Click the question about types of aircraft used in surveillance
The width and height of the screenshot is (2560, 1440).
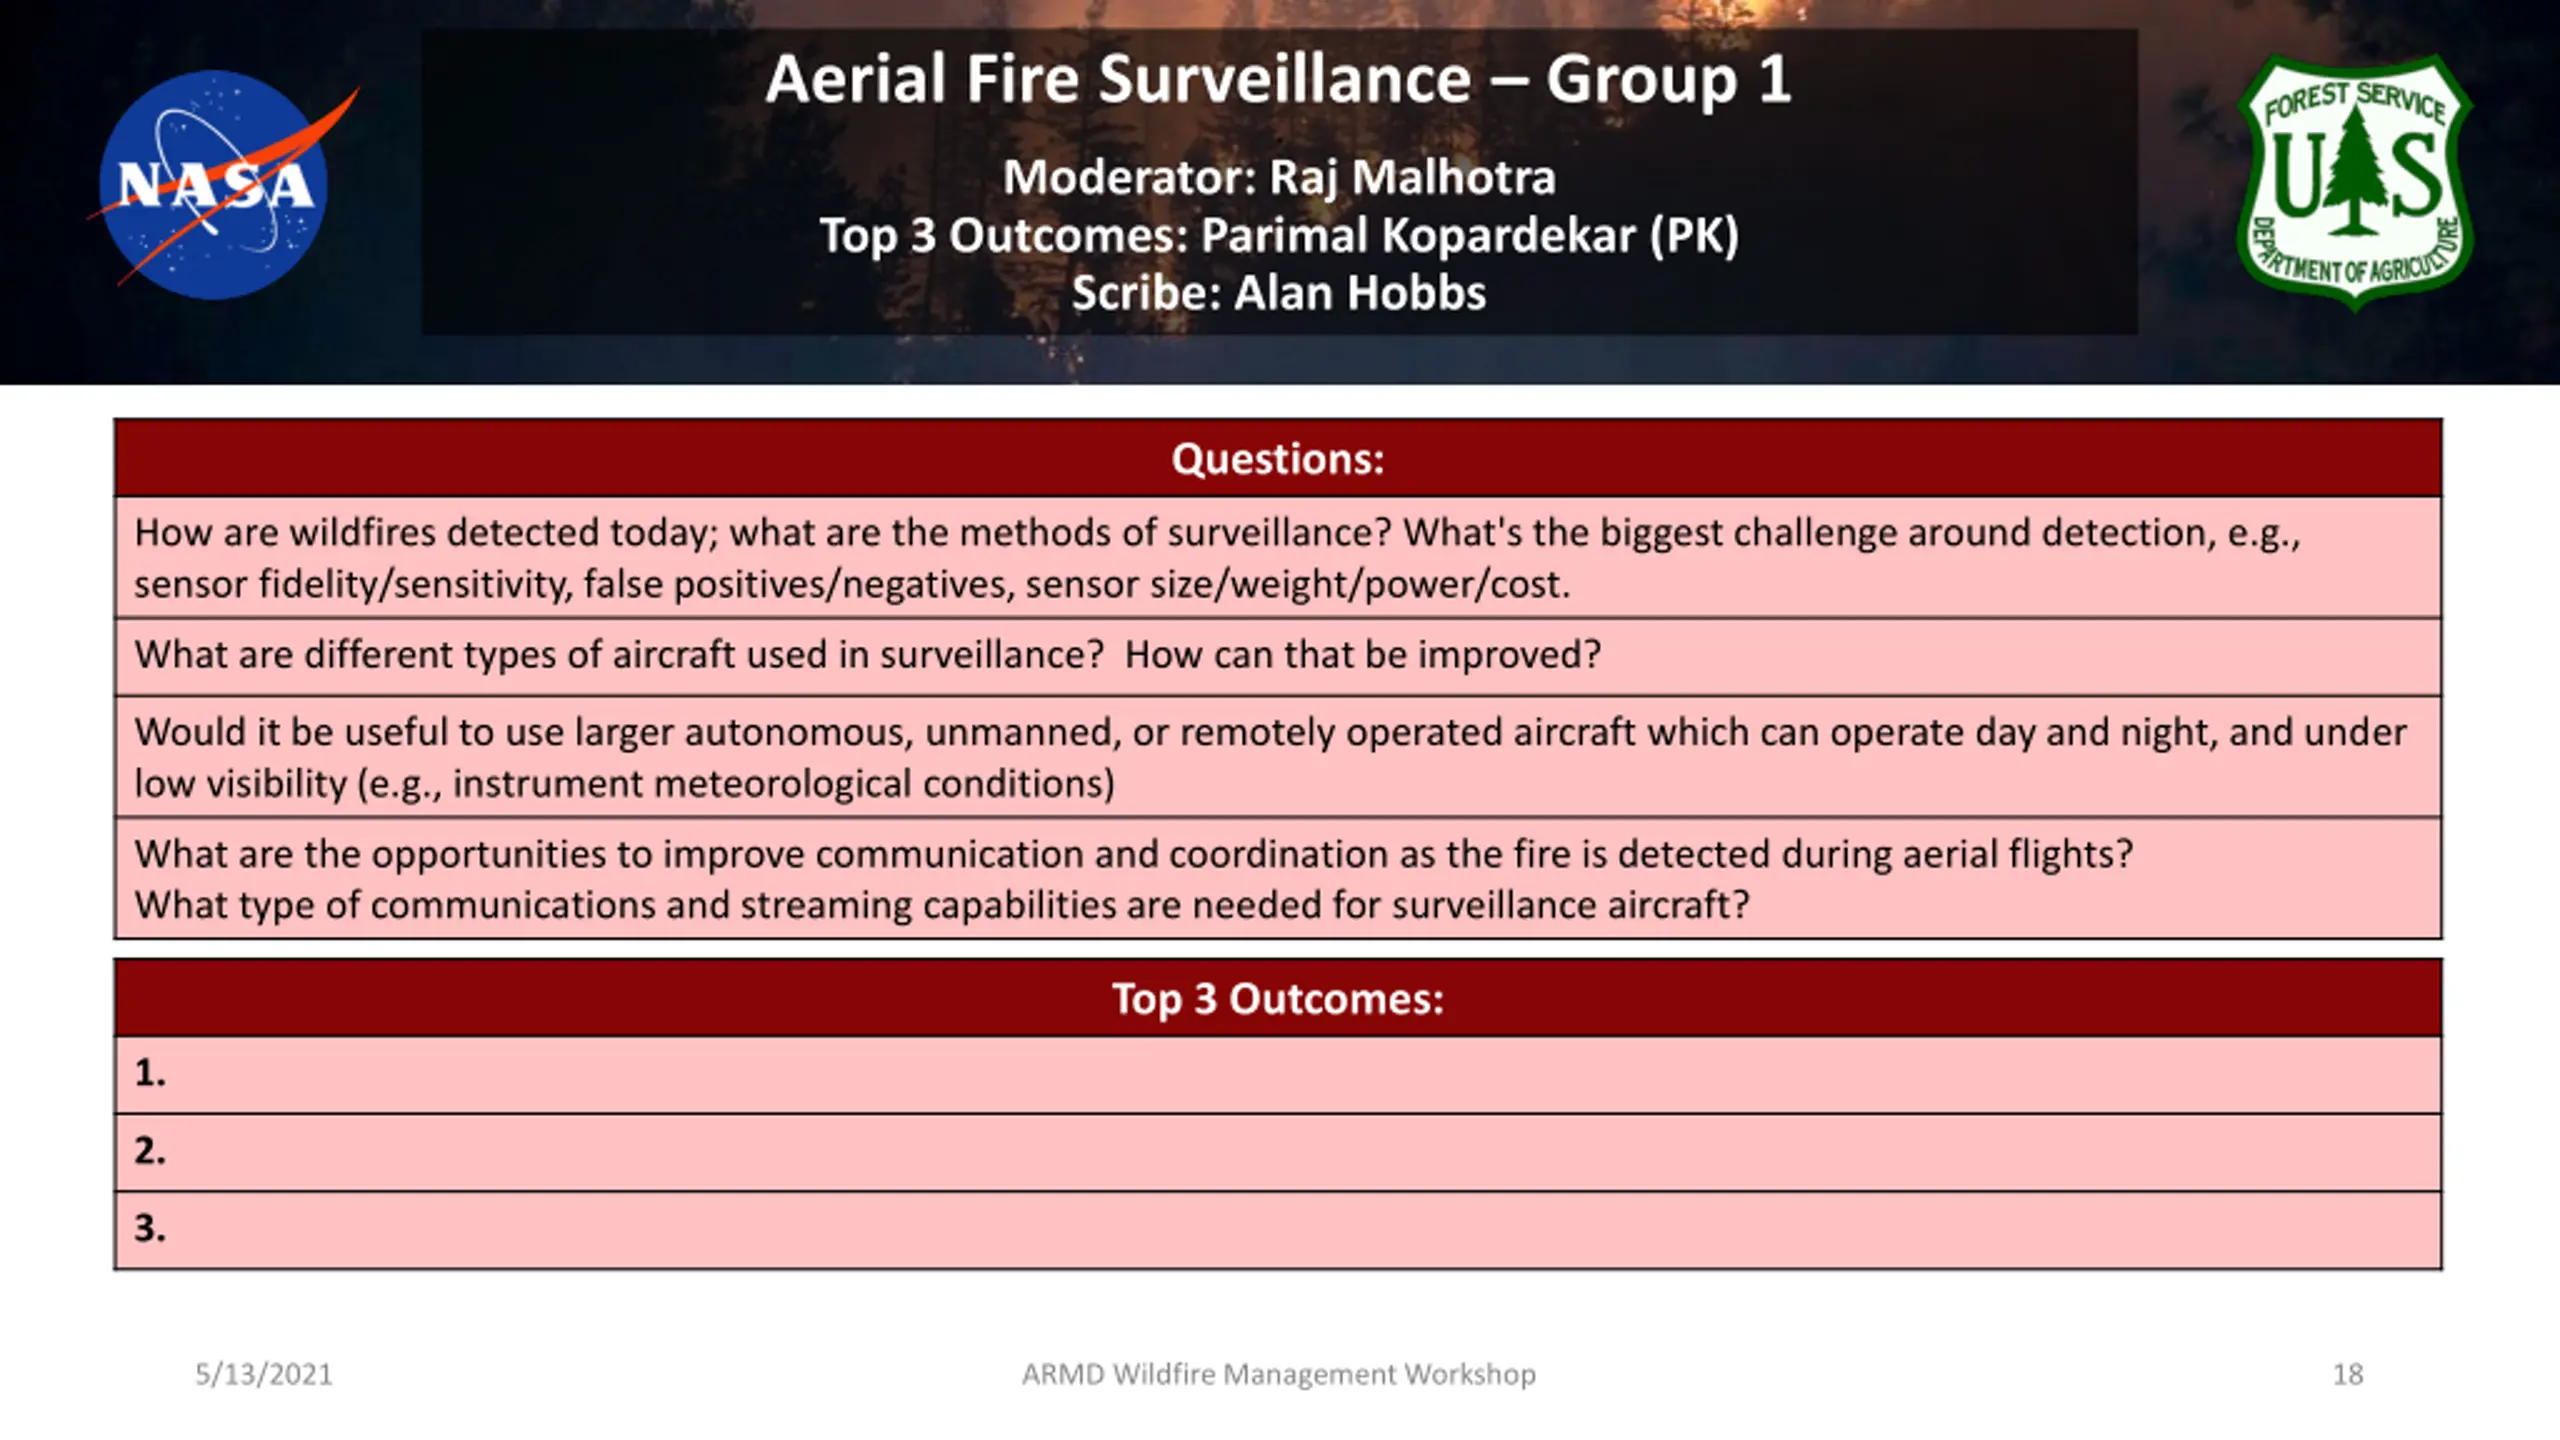1278,656
